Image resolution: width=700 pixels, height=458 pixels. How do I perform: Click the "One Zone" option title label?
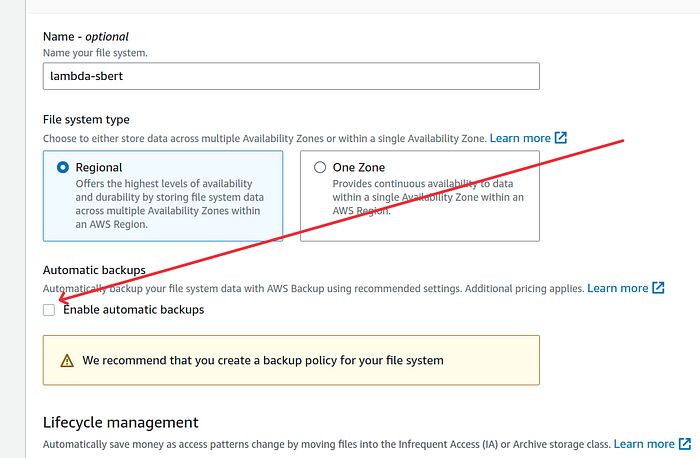coord(358,167)
